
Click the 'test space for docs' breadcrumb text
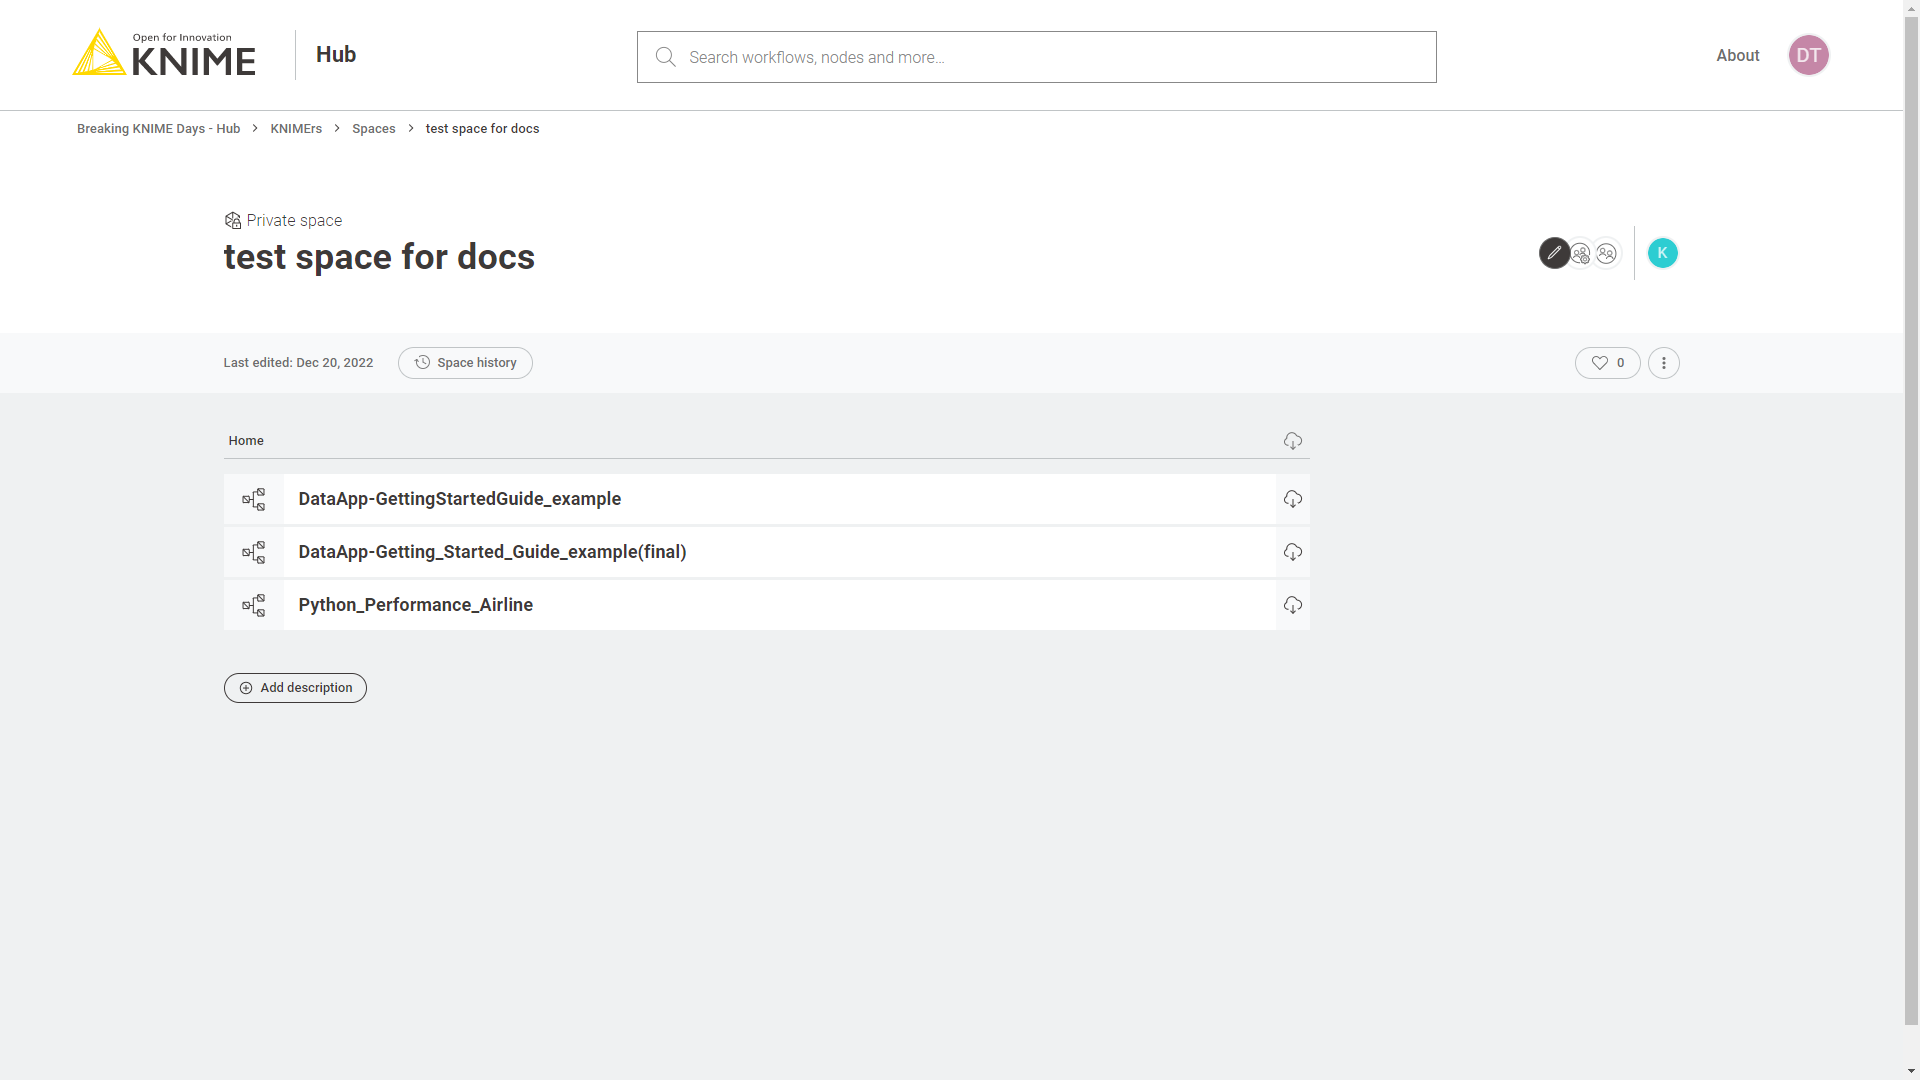pos(482,129)
